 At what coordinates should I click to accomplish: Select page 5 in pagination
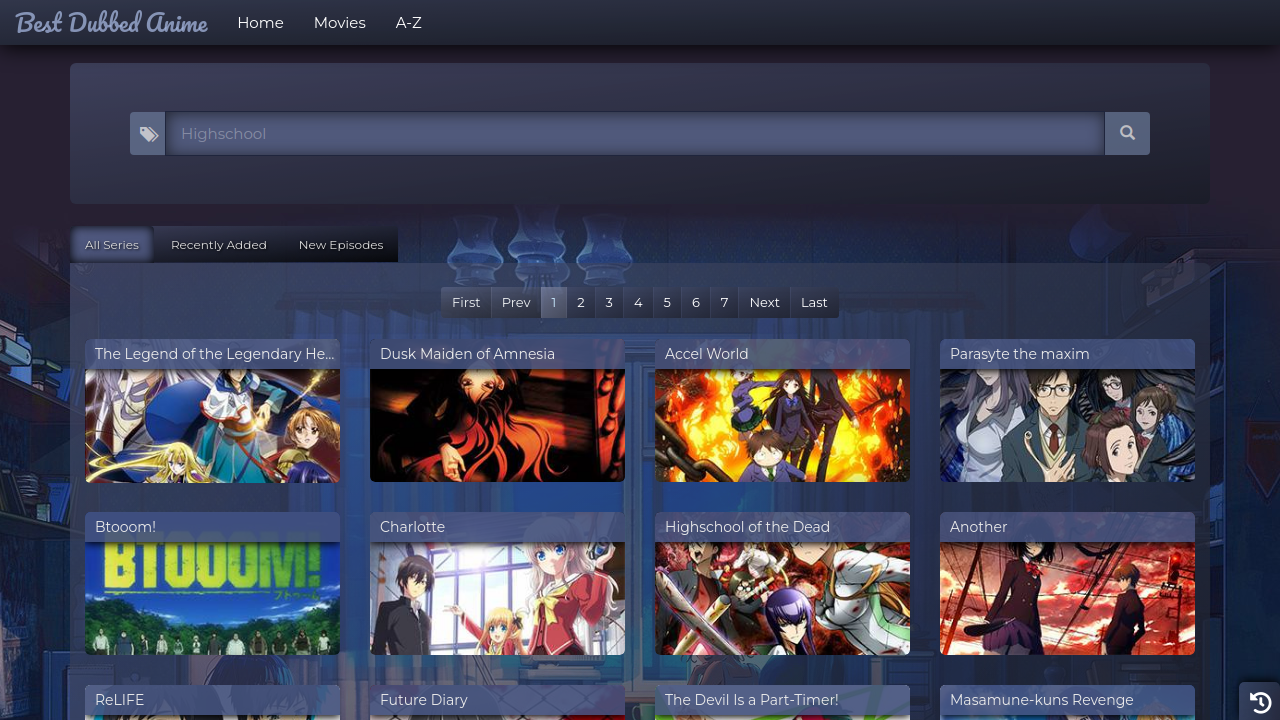[x=667, y=302]
